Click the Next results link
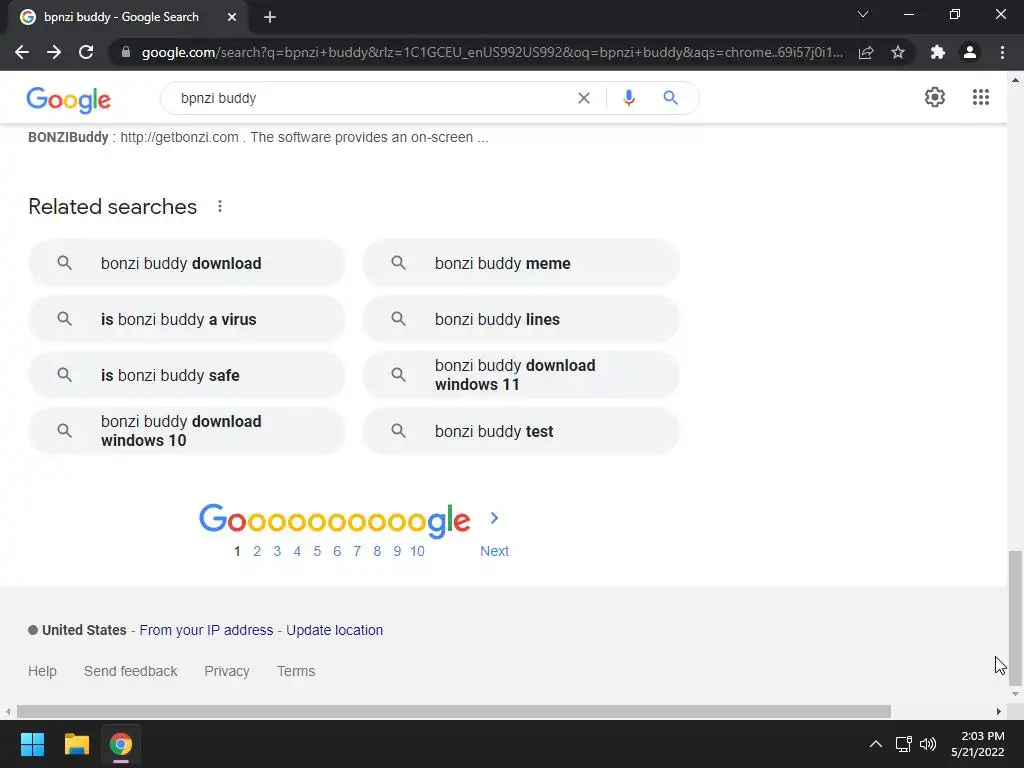Image resolution: width=1024 pixels, height=768 pixels. 494,551
